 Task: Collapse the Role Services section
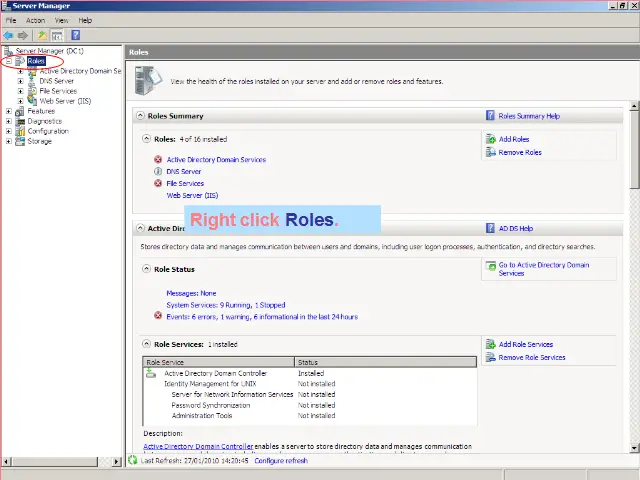point(148,344)
